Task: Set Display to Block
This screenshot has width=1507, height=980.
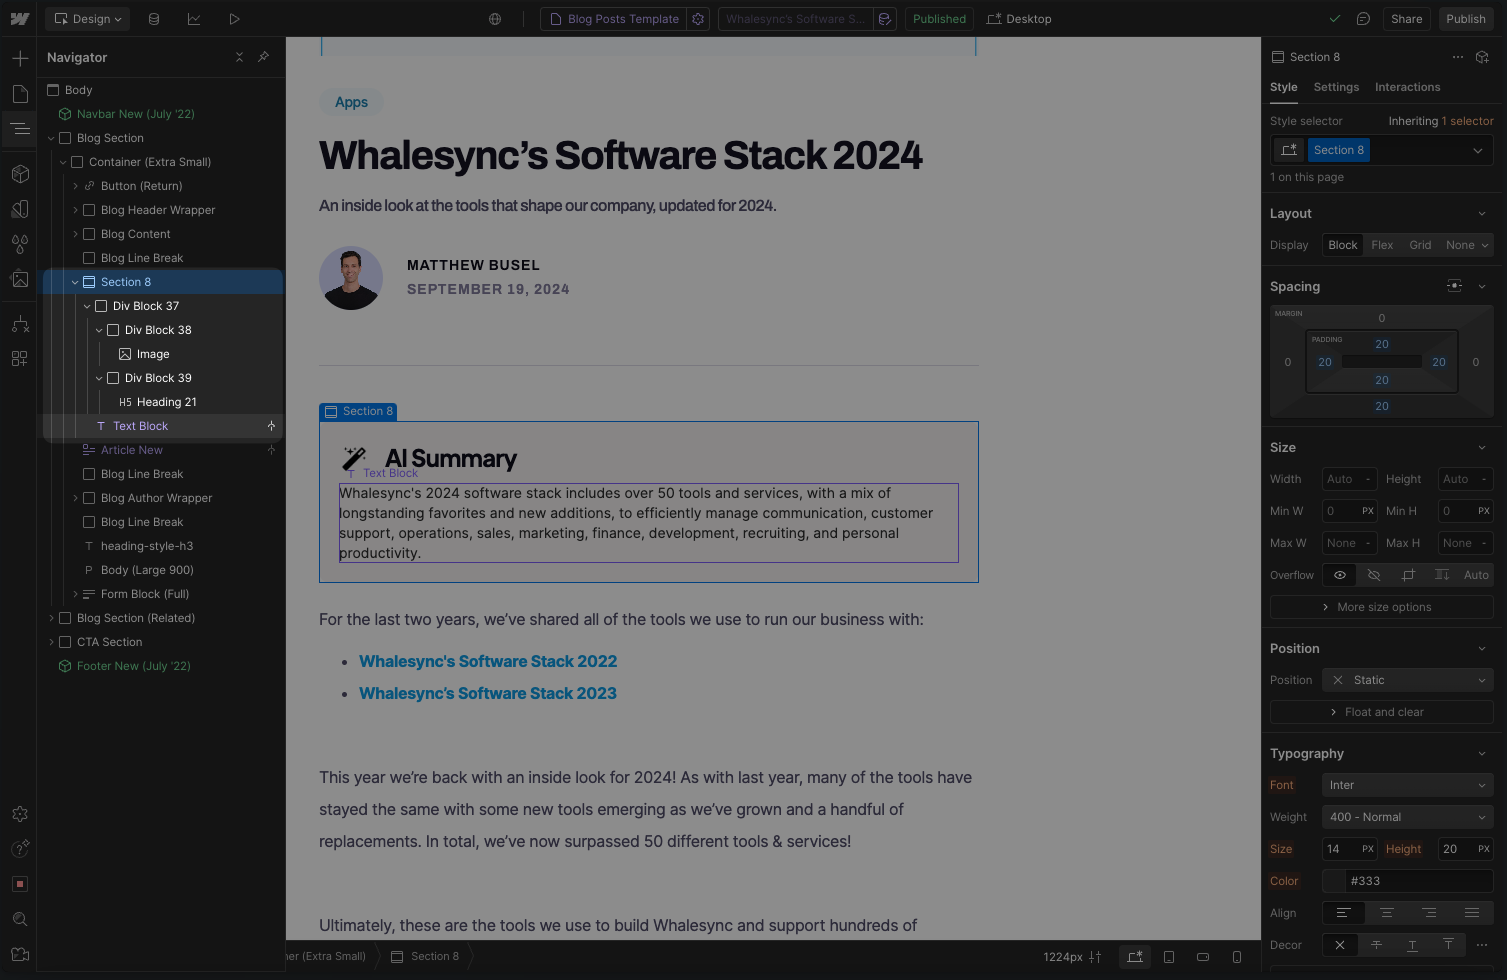Action: (1343, 245)
